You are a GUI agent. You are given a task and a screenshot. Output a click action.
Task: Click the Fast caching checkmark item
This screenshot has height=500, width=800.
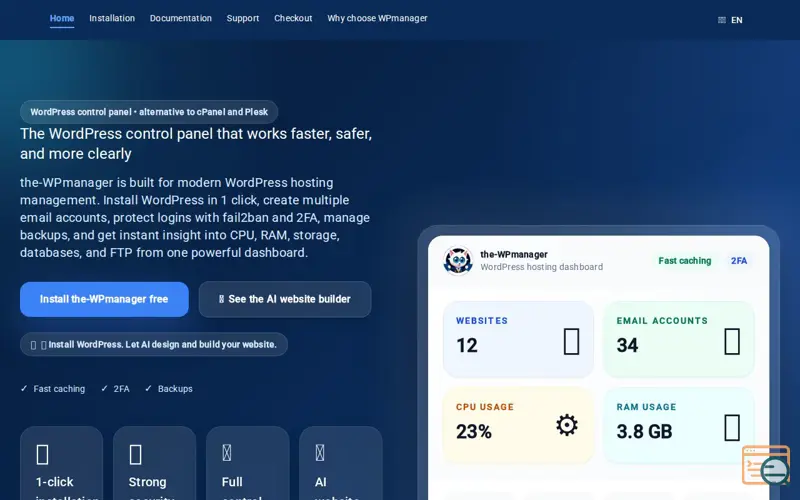pyautogui.click(x=53, y=389)
